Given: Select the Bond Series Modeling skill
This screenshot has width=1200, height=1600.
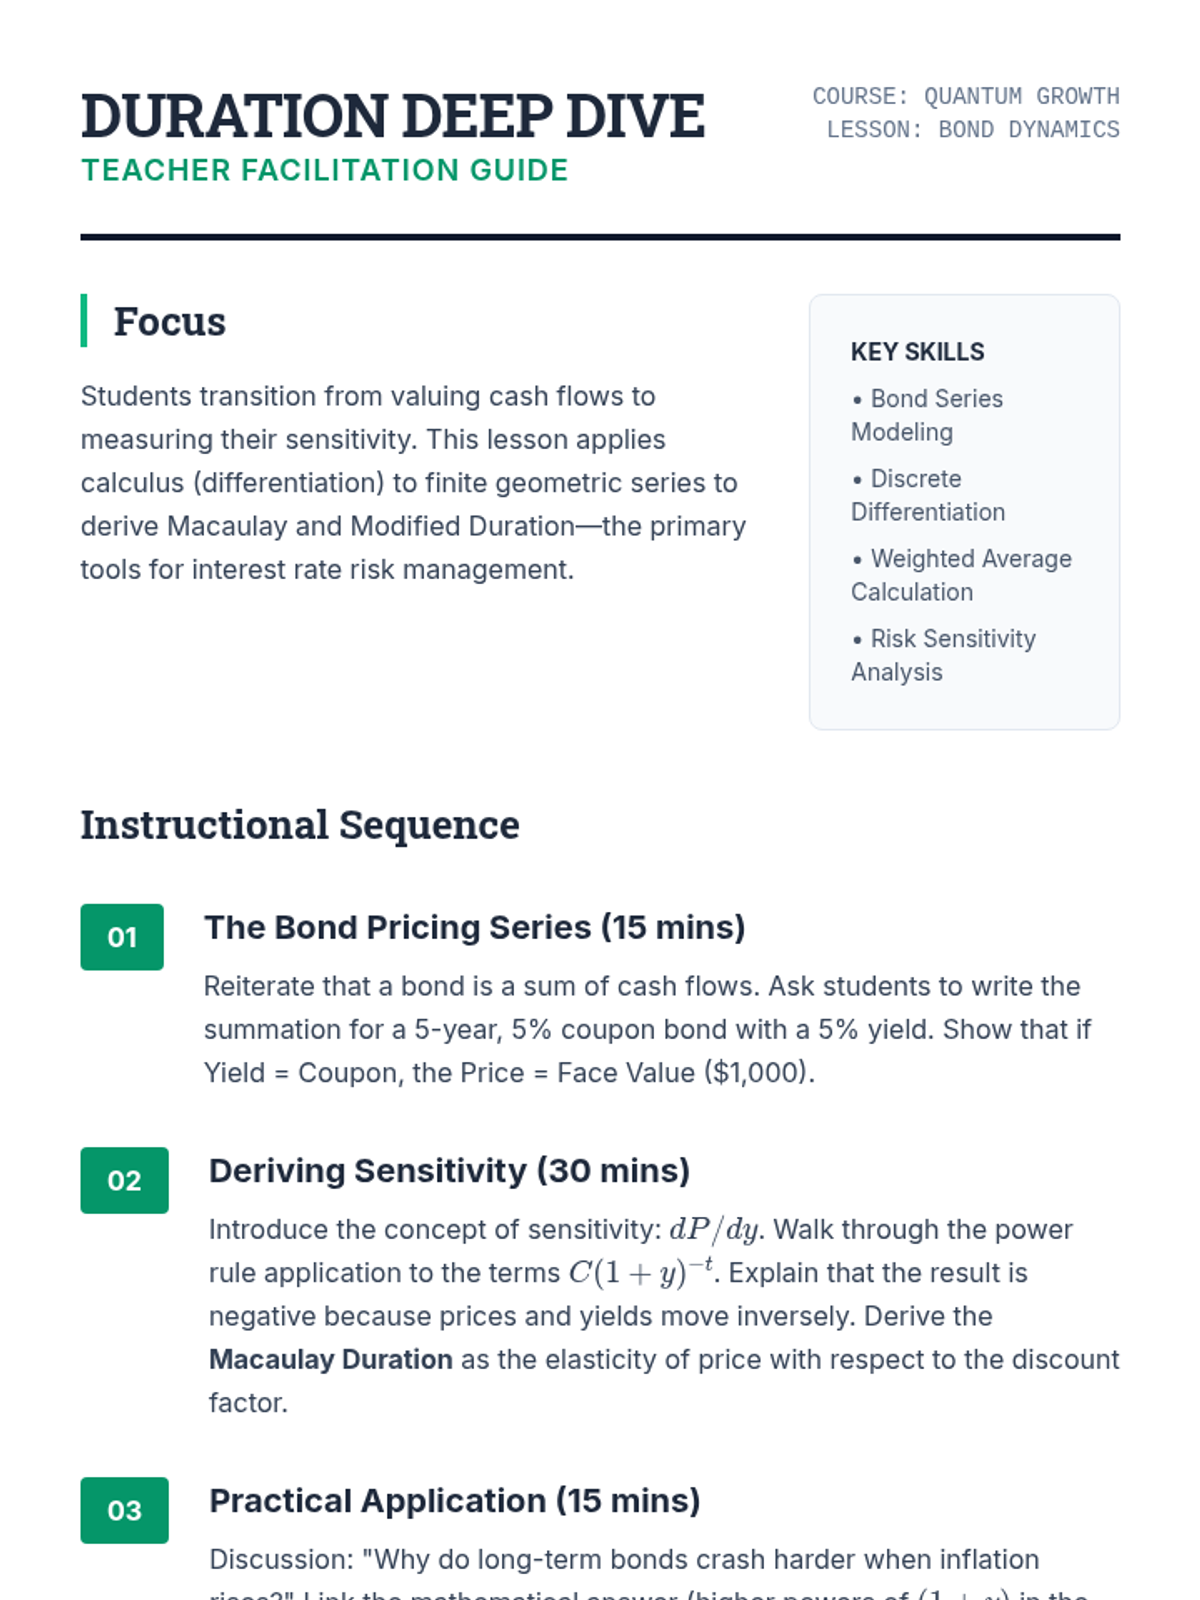Looking at the screenshot, I should tap(927, 415).
